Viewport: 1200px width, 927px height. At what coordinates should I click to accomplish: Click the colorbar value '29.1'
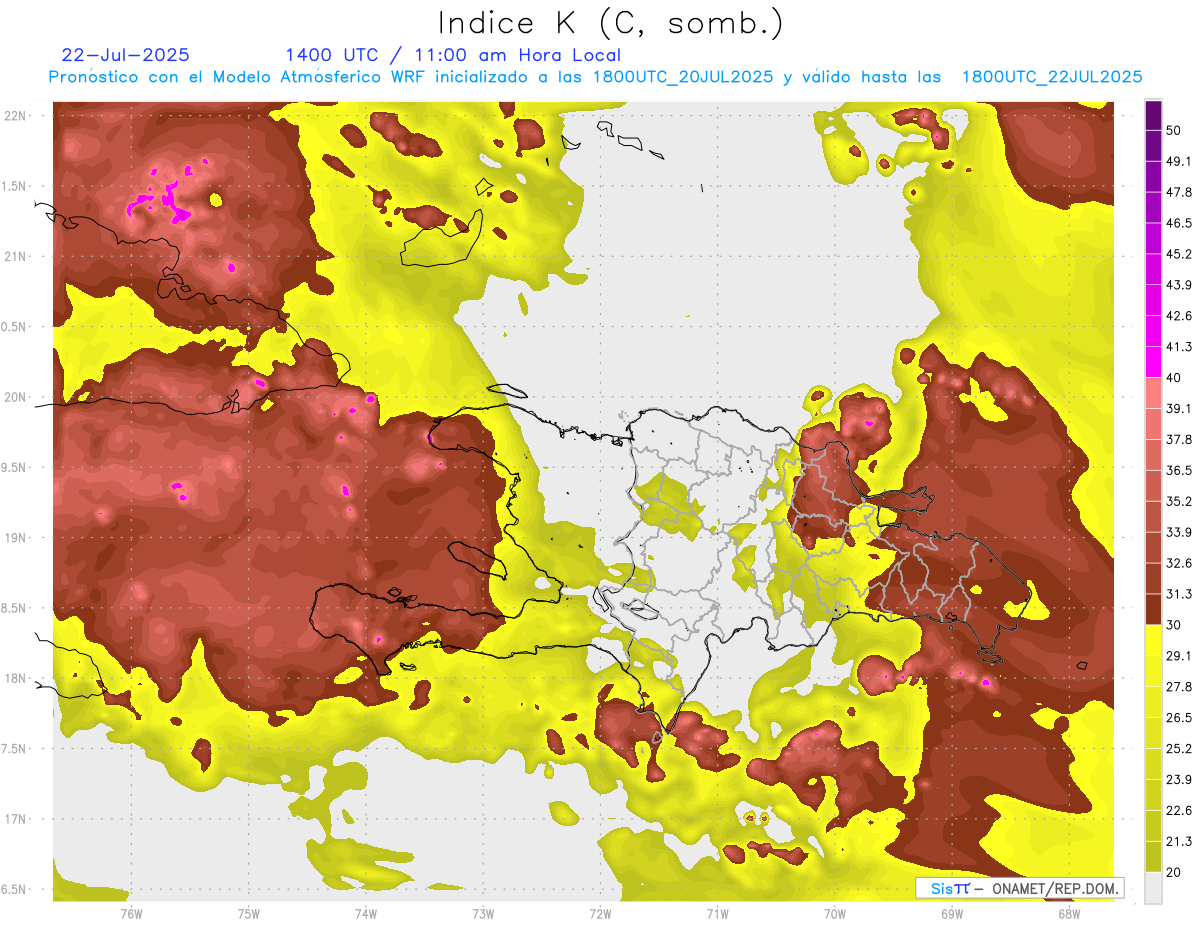(x=1179, y=656)
